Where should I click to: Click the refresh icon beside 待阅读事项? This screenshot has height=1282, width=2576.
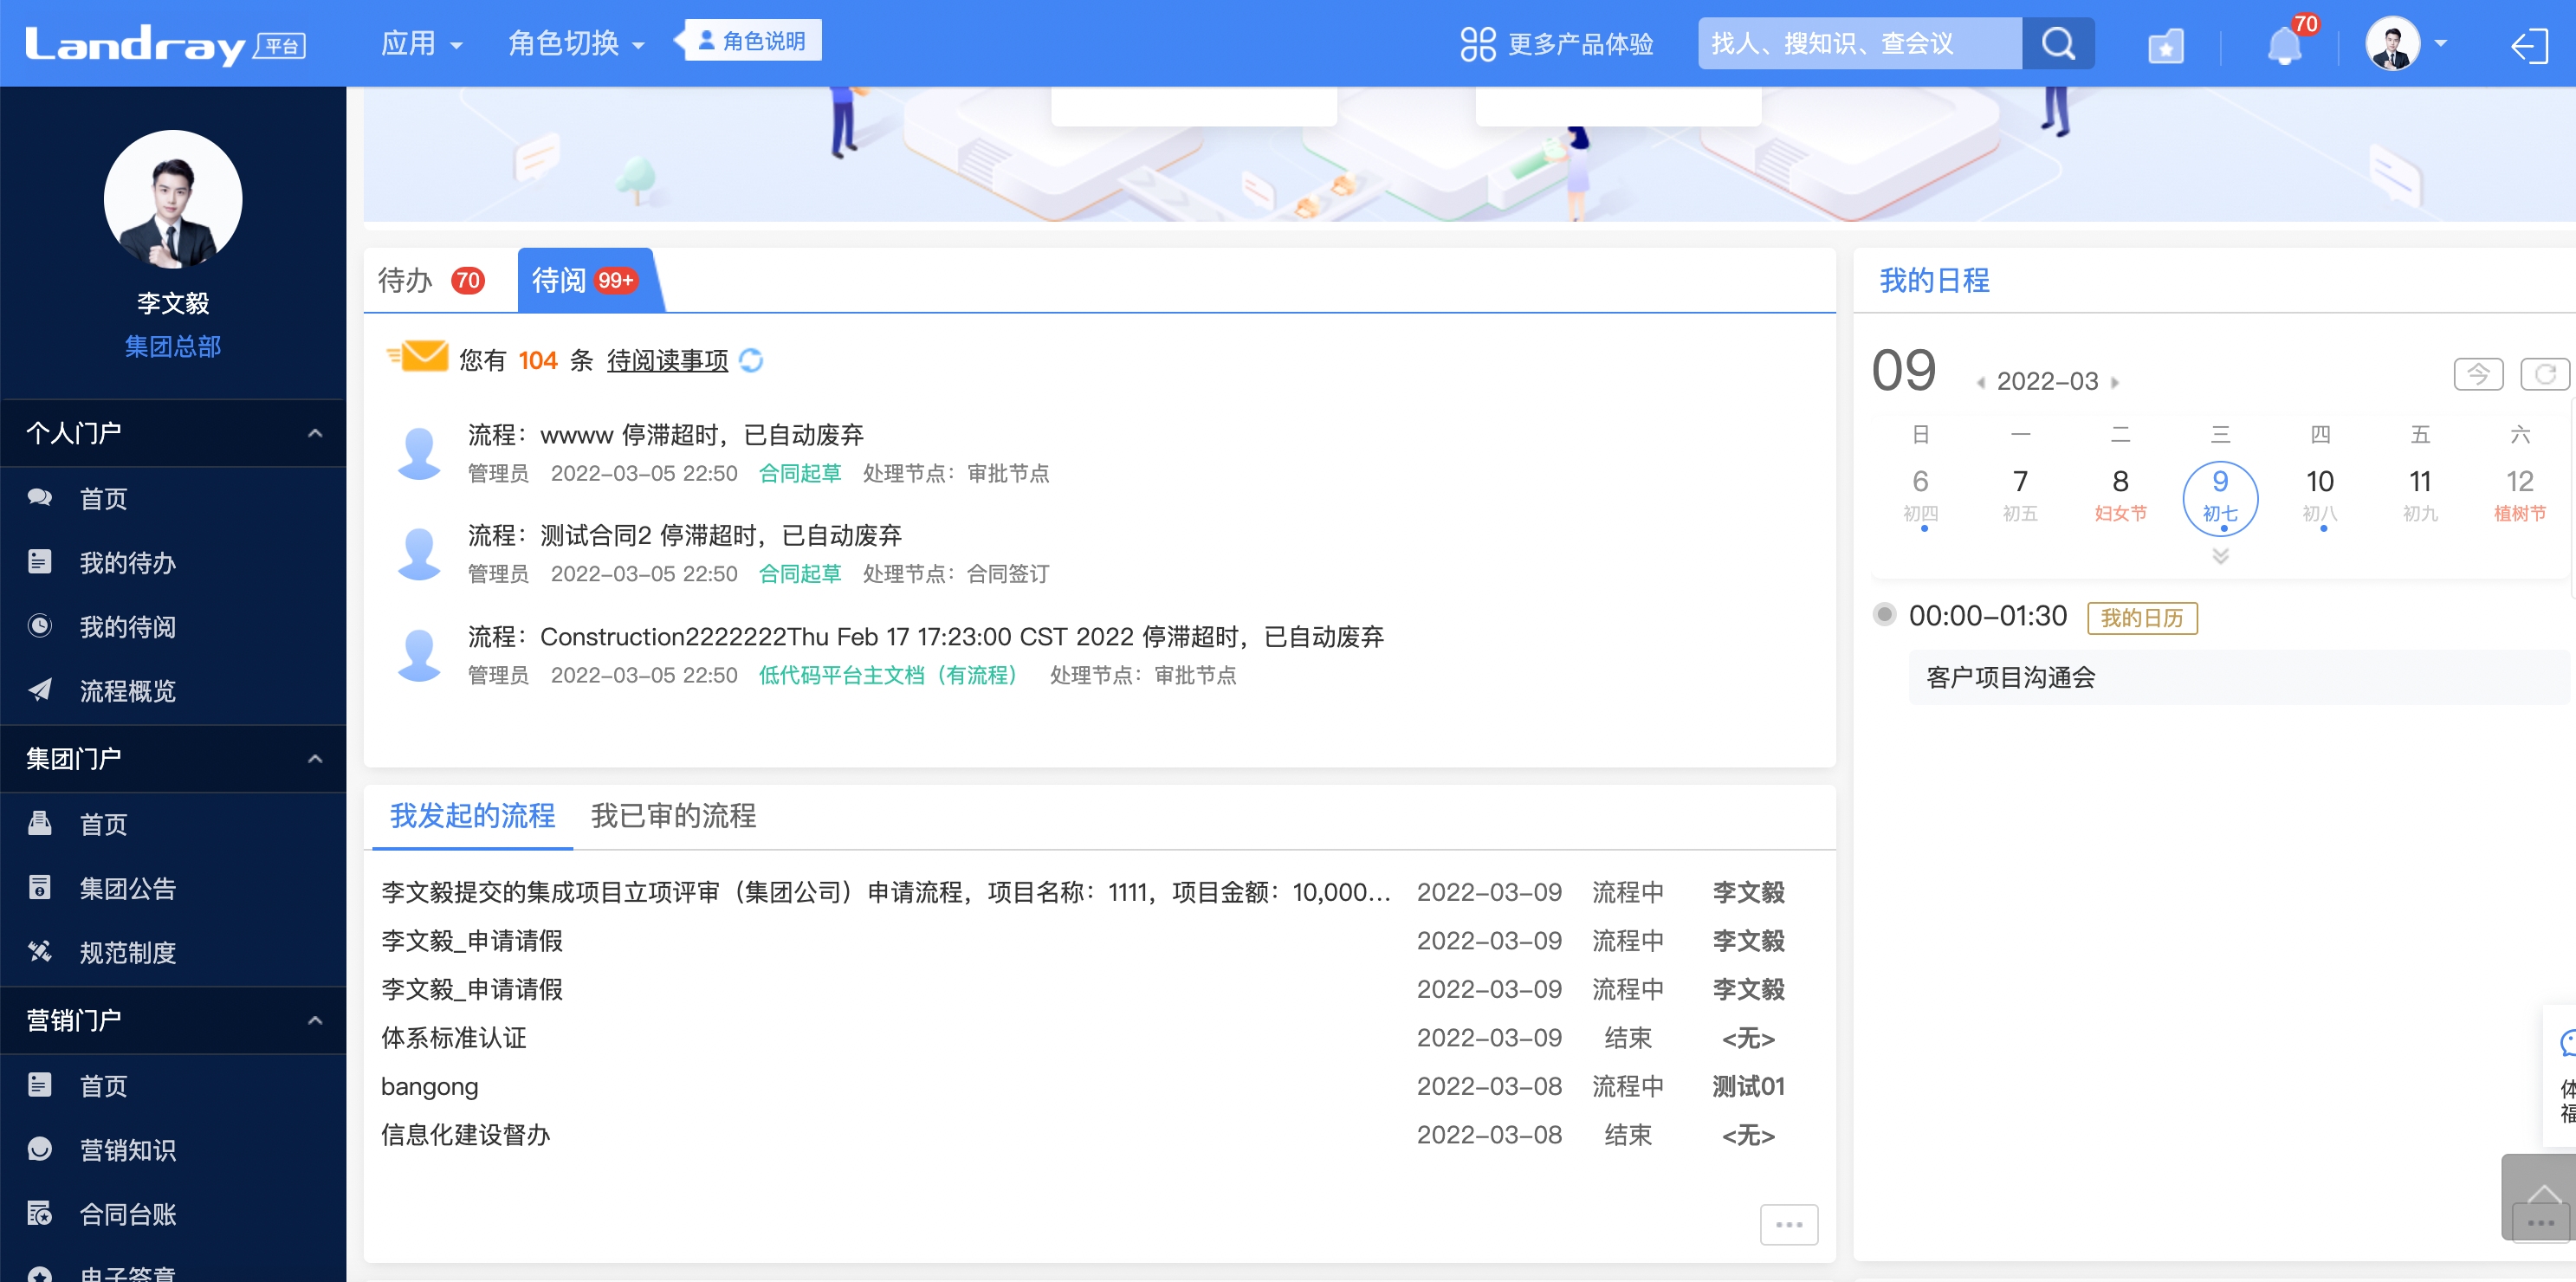[751, 360]
